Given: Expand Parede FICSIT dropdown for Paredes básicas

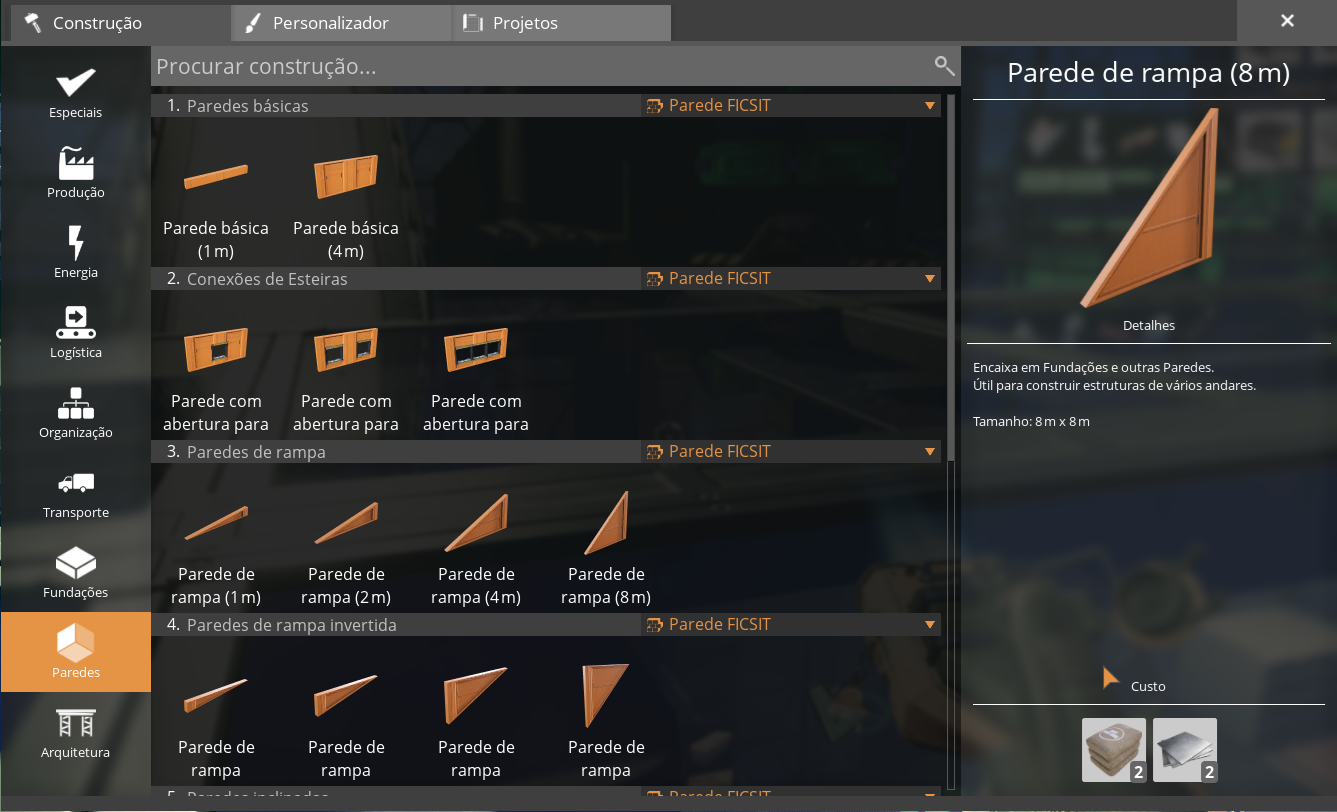Looking at the screenshot, I should pos(791,105).
